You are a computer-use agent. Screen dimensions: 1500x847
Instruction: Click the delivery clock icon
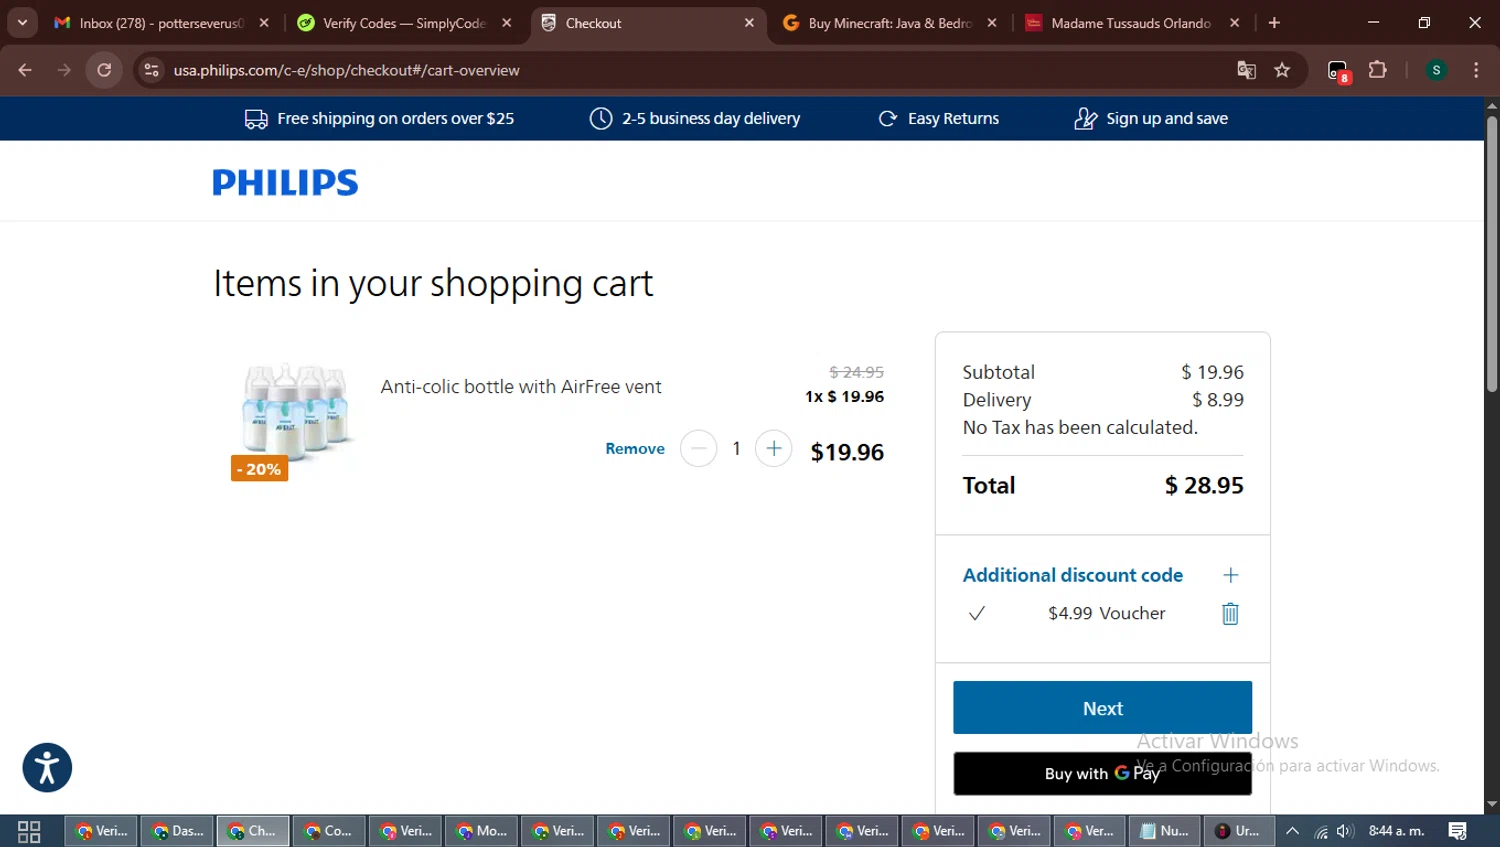coord(601,118)
